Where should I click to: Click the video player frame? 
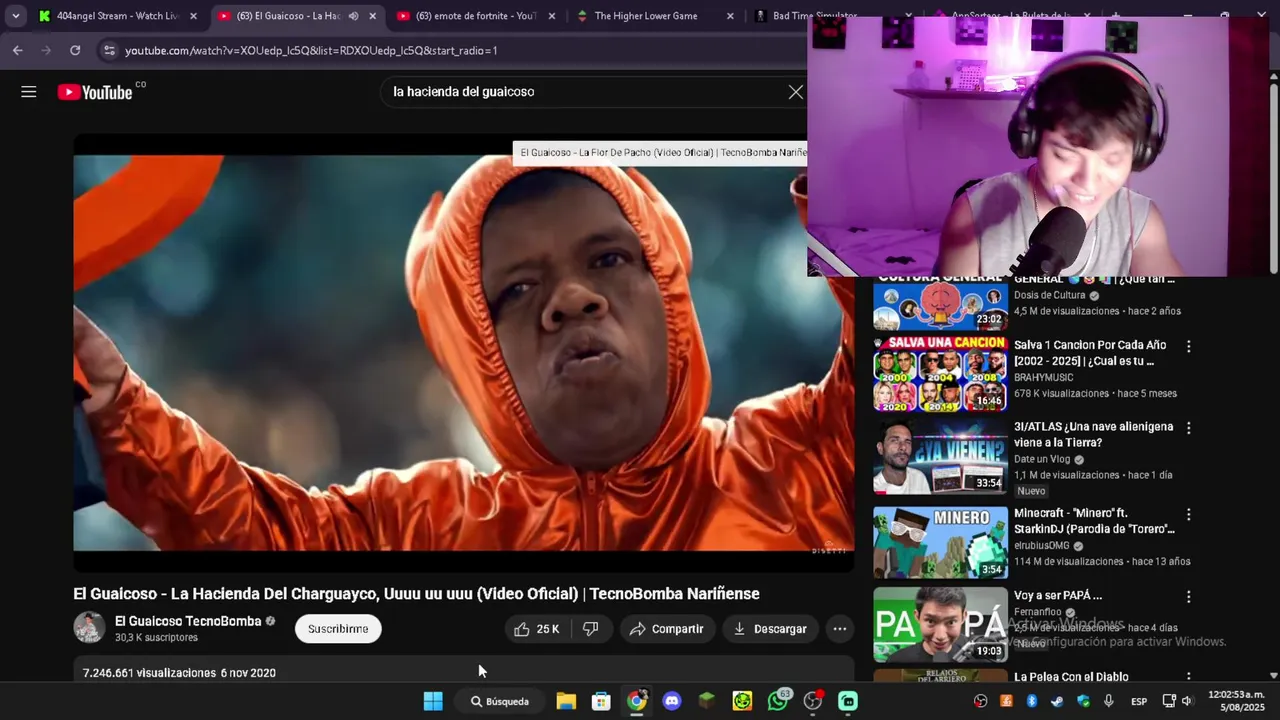464,353
